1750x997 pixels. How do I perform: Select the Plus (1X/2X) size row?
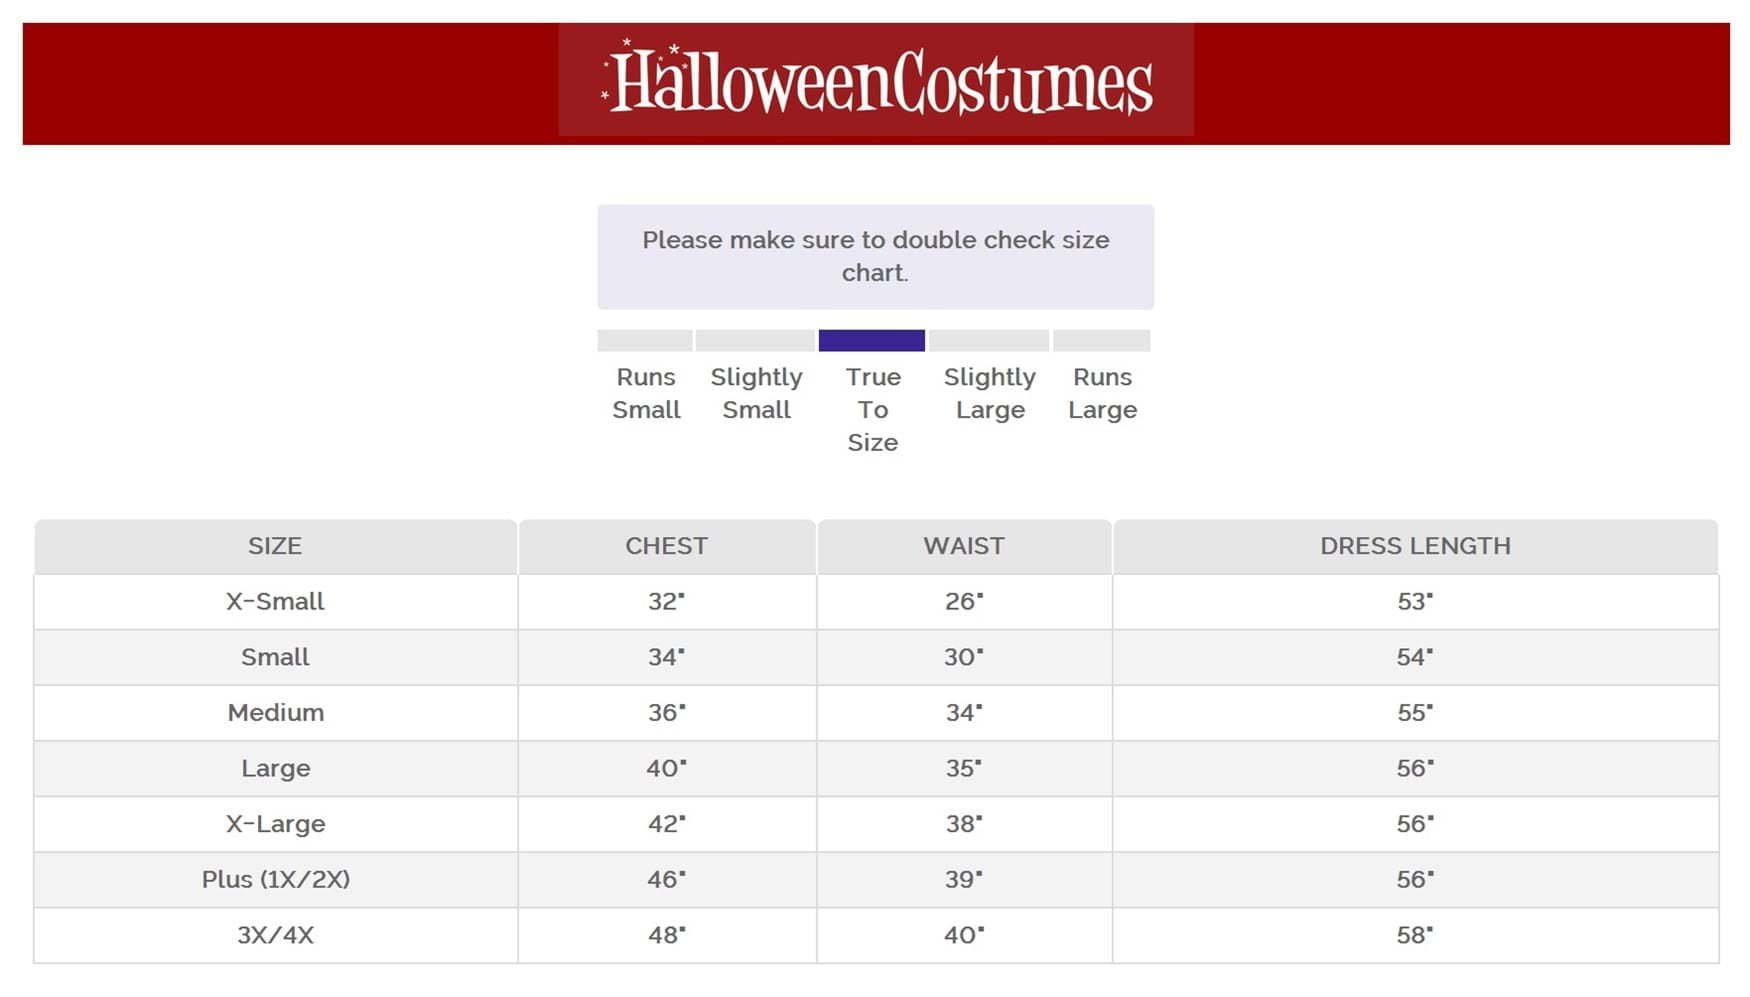tap(275, 880)
